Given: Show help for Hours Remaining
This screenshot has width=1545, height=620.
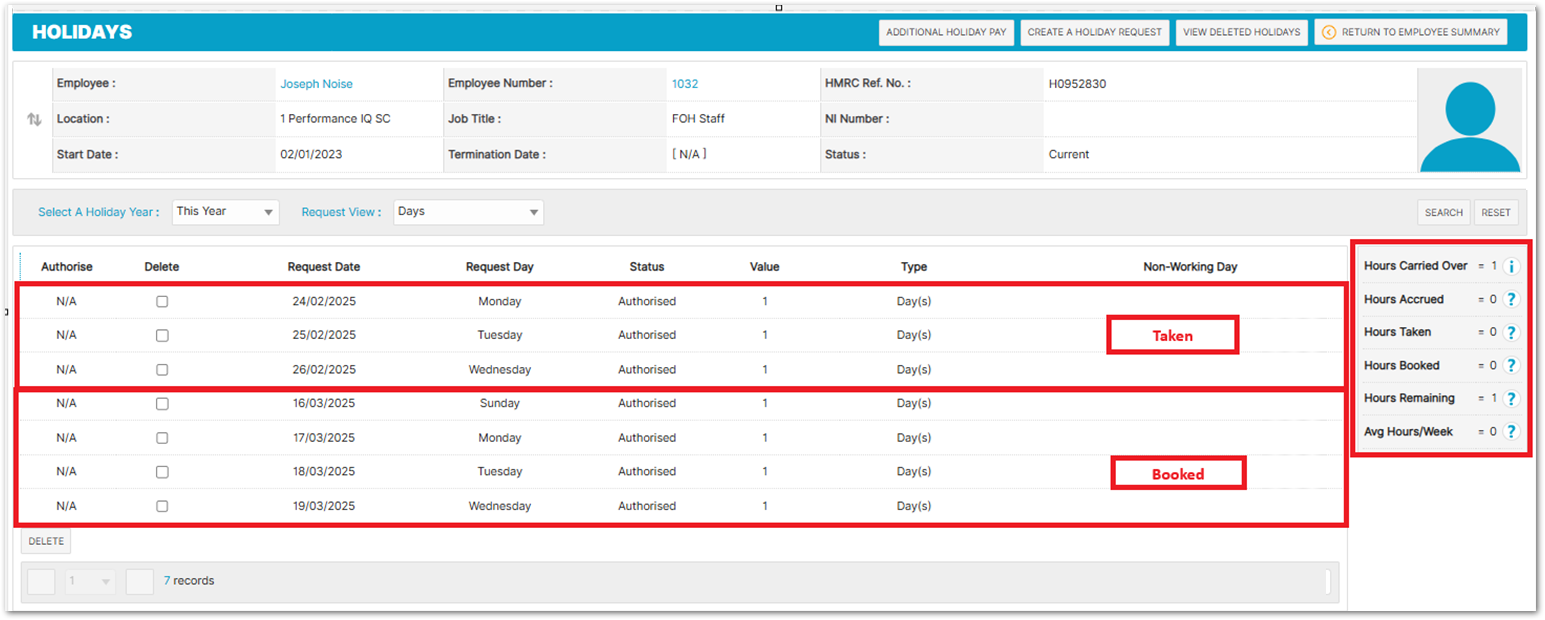Looking at the screenshot, I should [1511, 399].
